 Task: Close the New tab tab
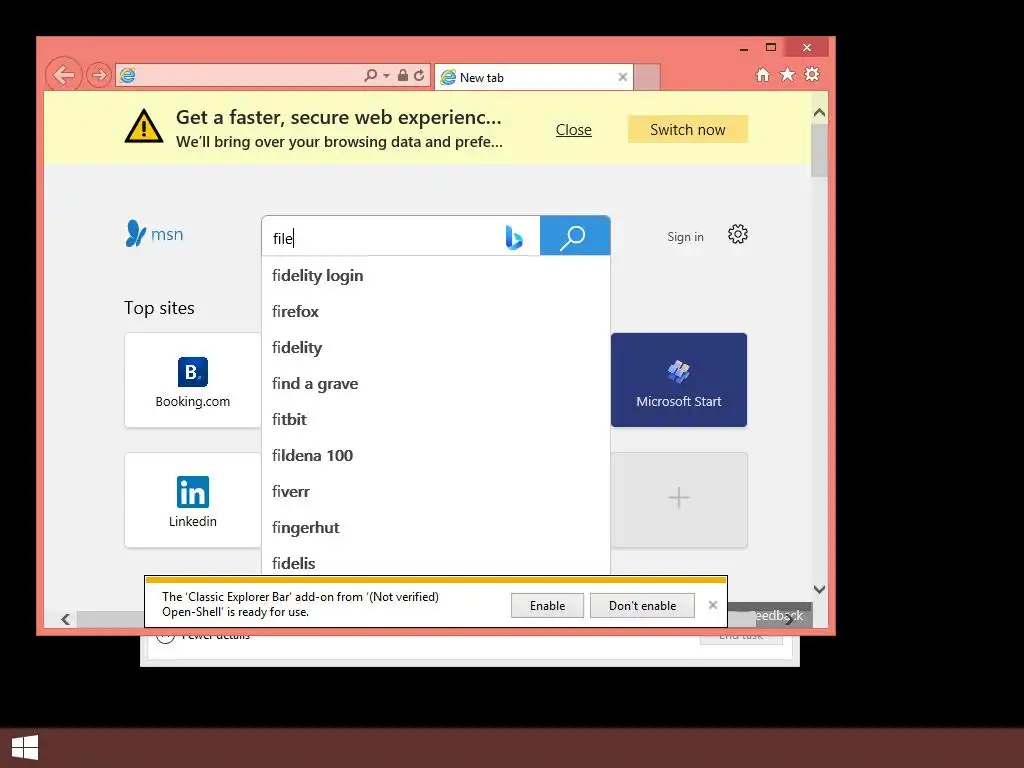click(622, 77)
